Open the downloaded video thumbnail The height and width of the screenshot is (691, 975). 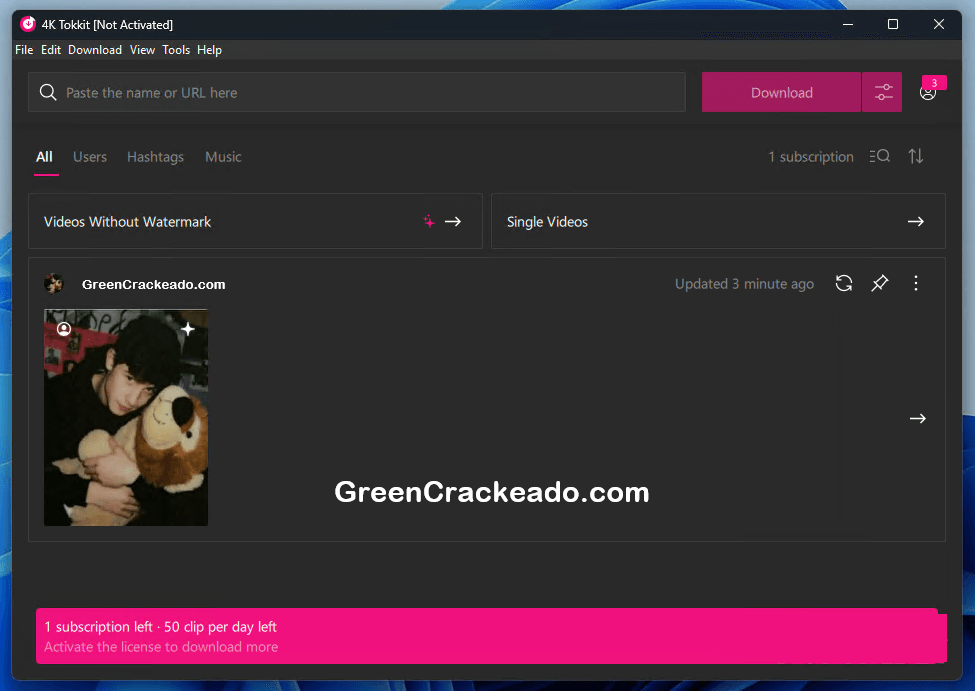[125, 417]
